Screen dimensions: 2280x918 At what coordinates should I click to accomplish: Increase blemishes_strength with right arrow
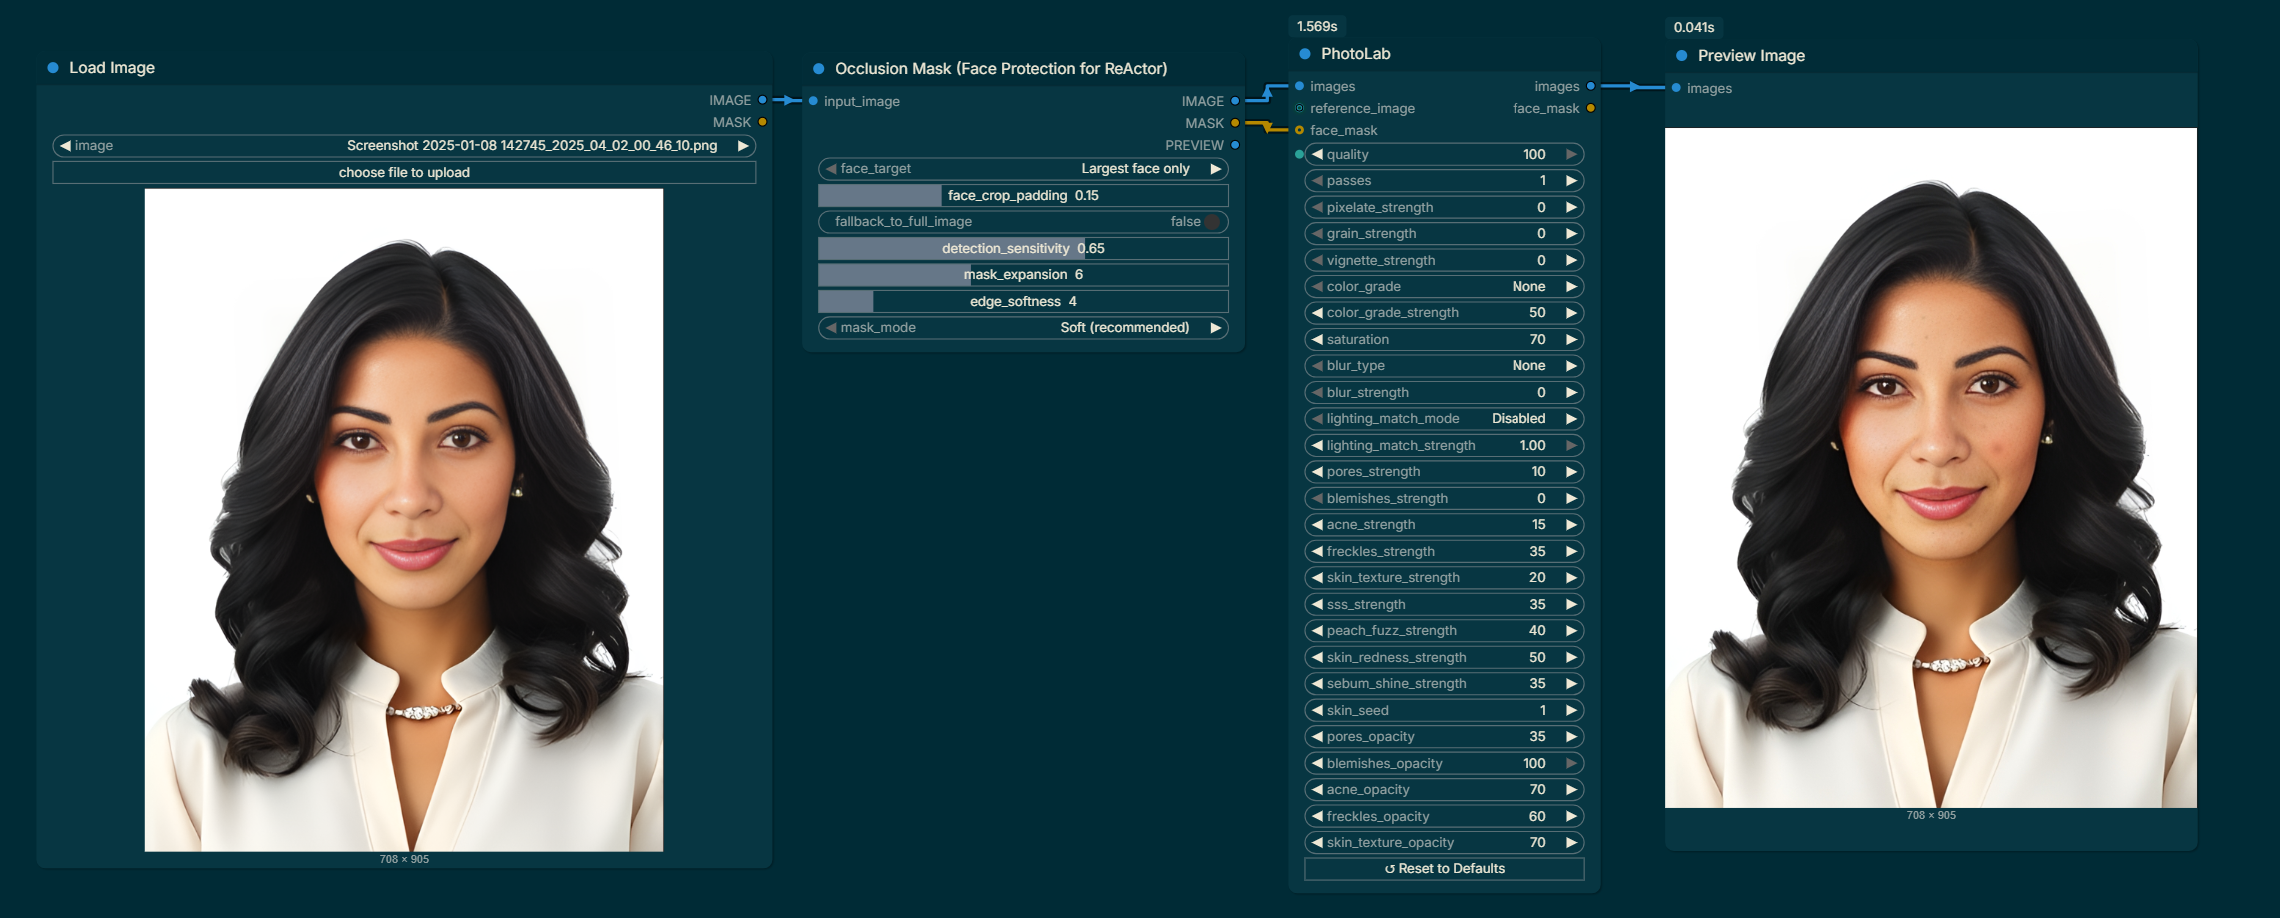click(1571, 499)
